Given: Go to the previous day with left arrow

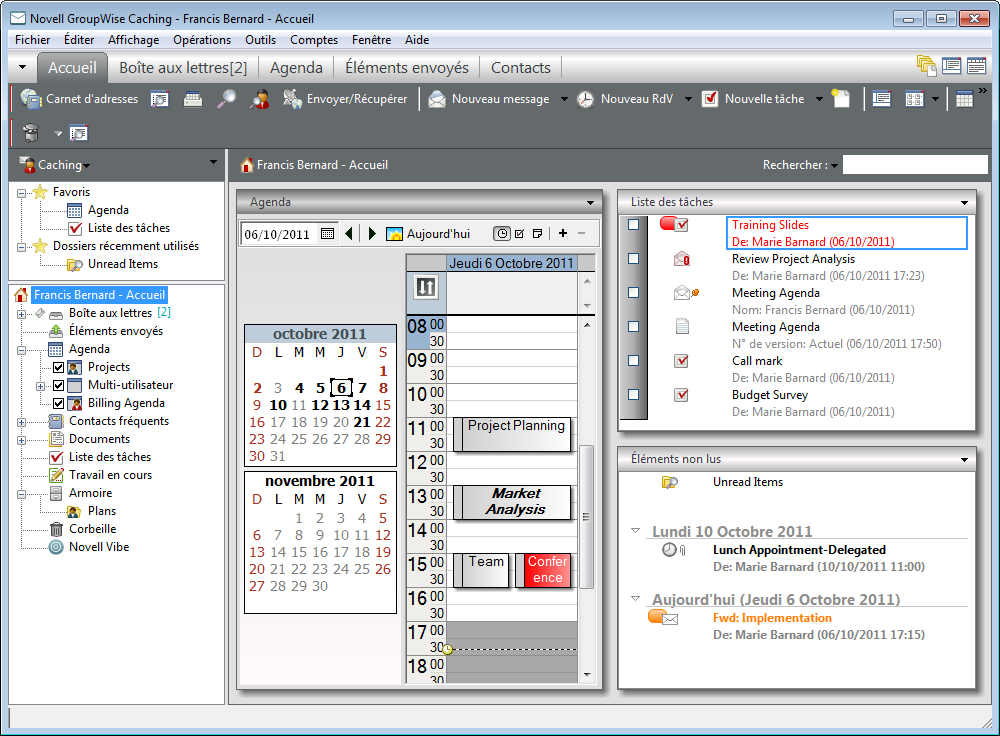Looking at the screenshot, I should (349, 233).
